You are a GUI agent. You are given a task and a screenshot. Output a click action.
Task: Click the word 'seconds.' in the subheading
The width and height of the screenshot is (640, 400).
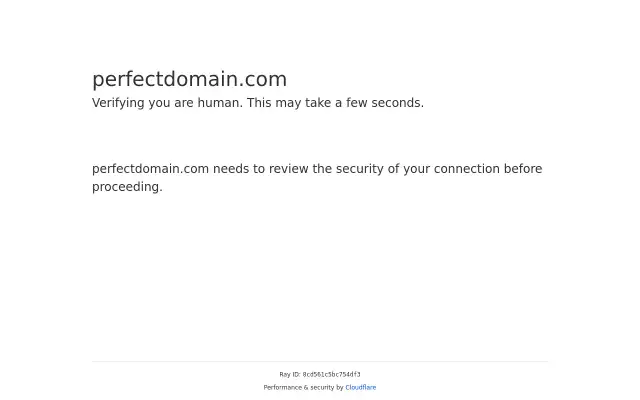click(398, 103)
